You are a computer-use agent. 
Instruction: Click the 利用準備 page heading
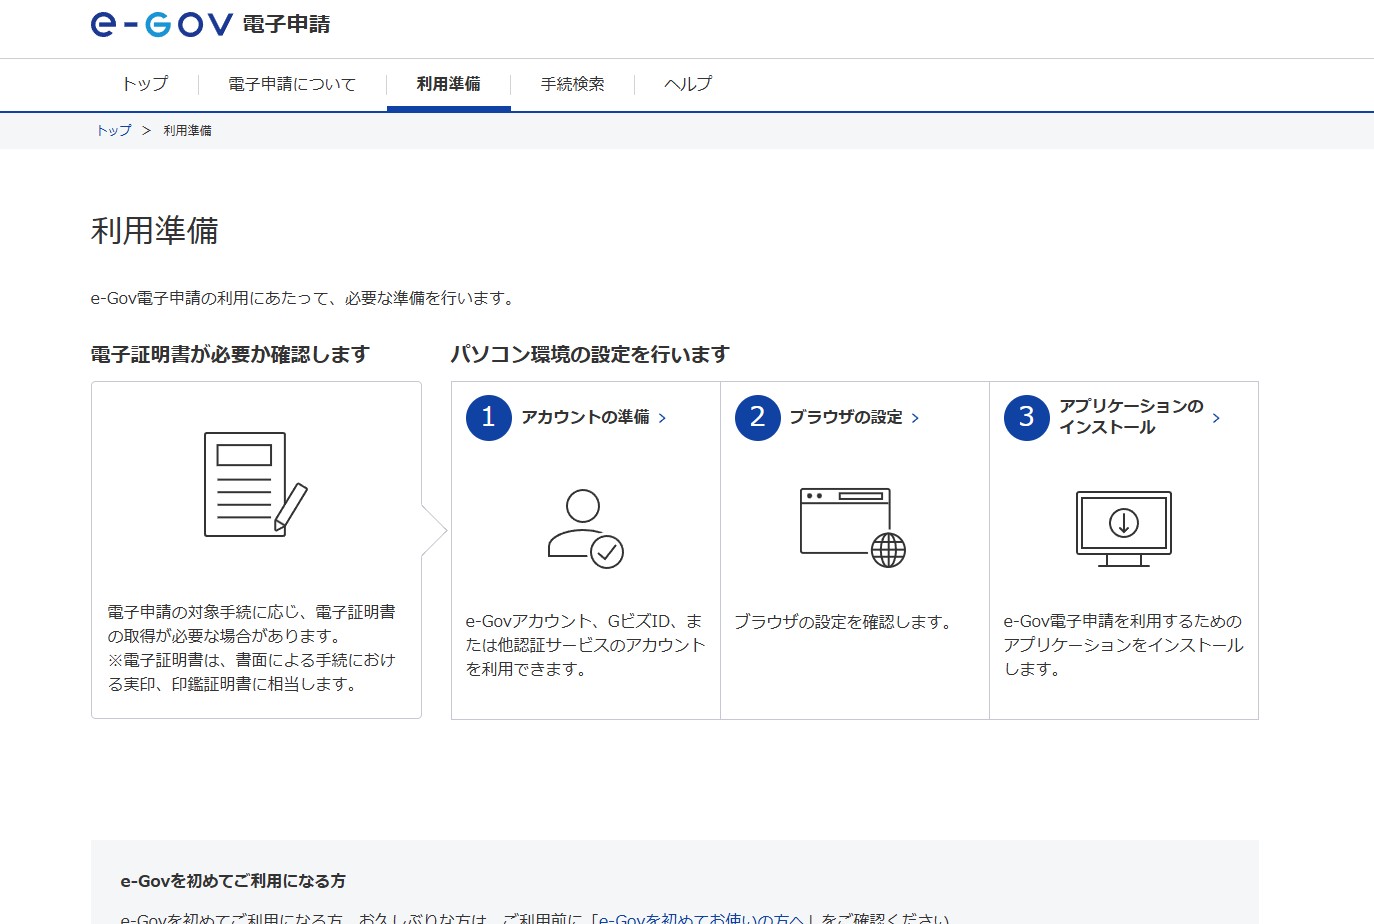click(x=155, y=231)
